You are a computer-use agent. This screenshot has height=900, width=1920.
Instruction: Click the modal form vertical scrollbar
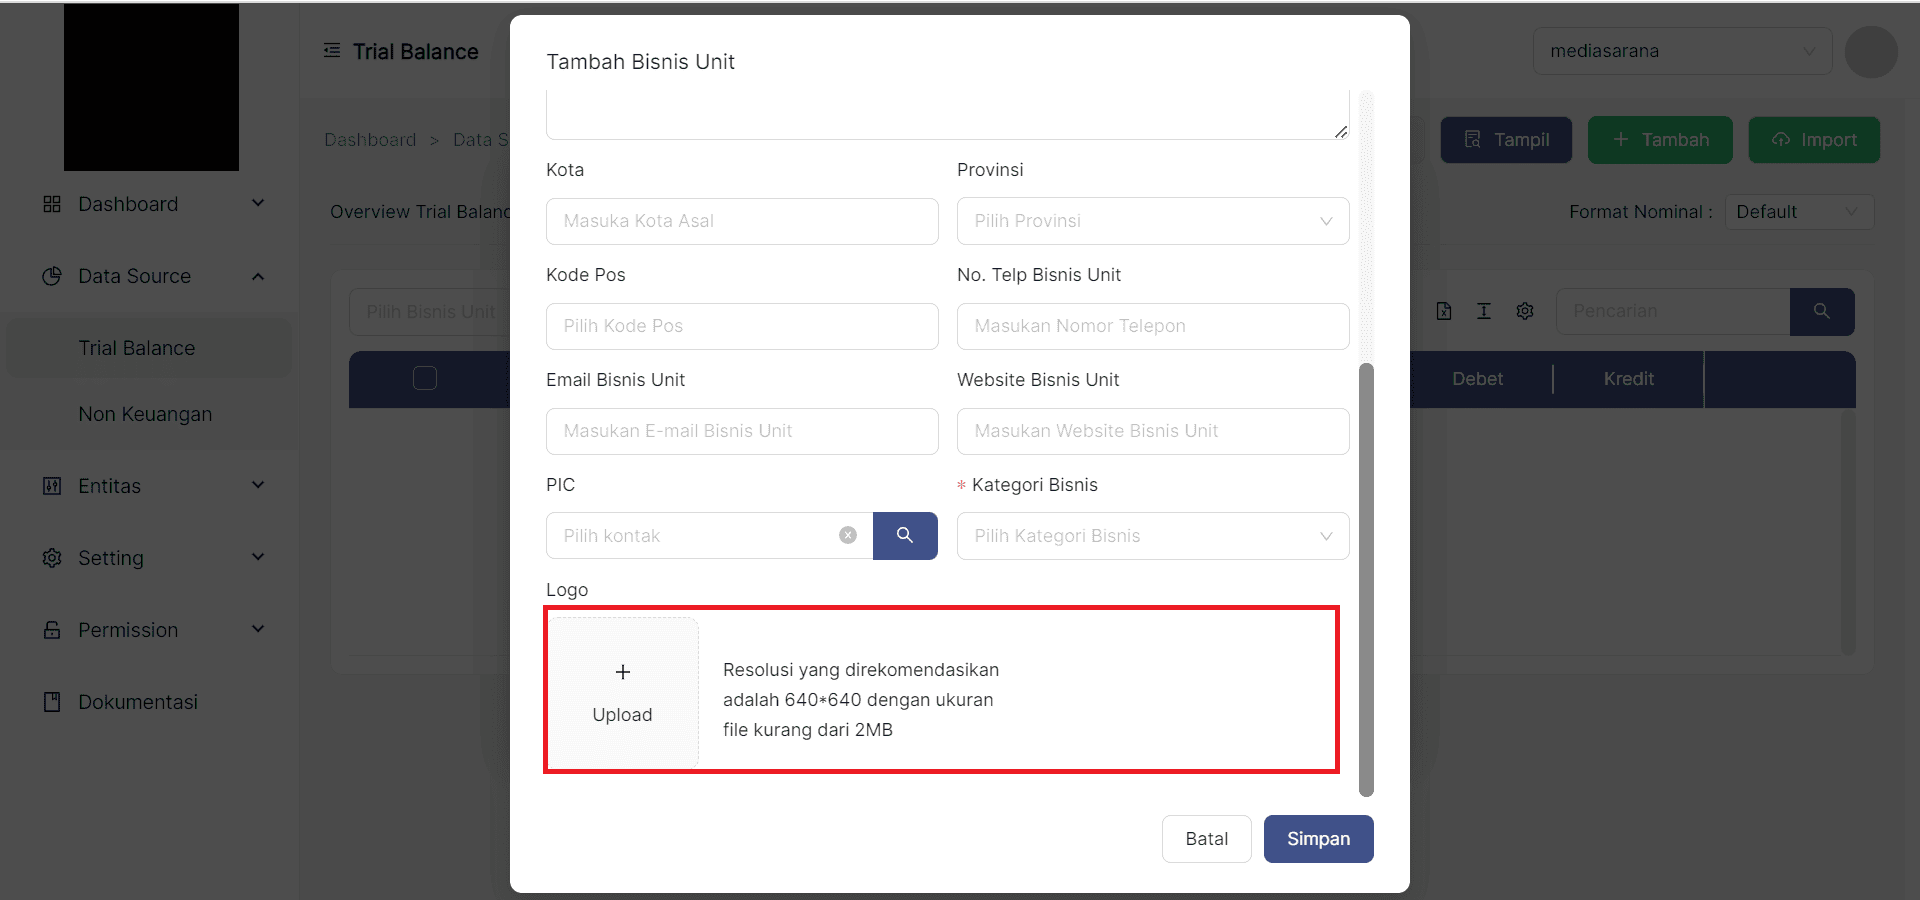1366,578
